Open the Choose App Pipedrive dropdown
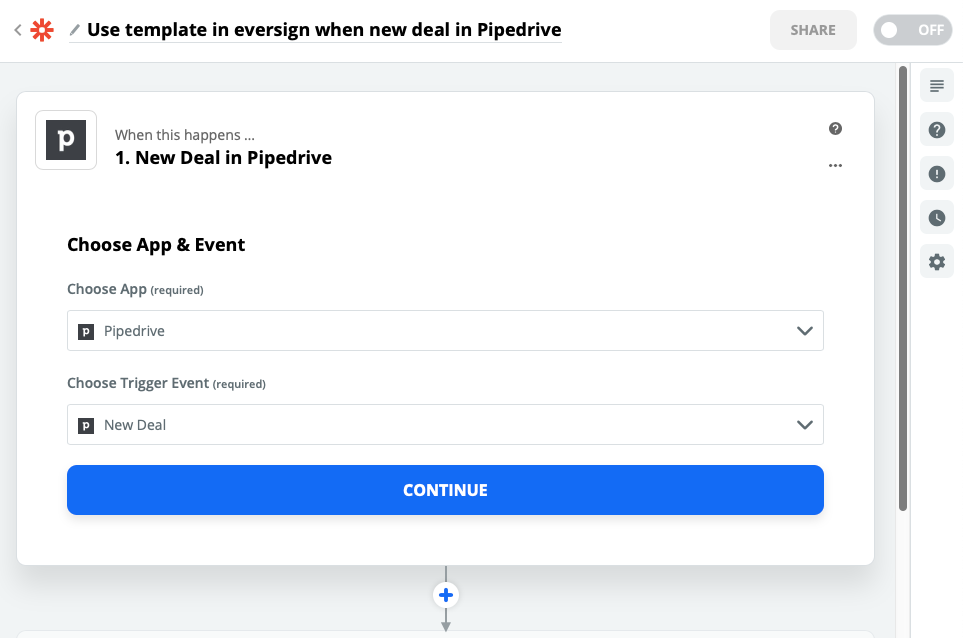Viewport: 963px width, 638px height. click(x=445, y=330)
